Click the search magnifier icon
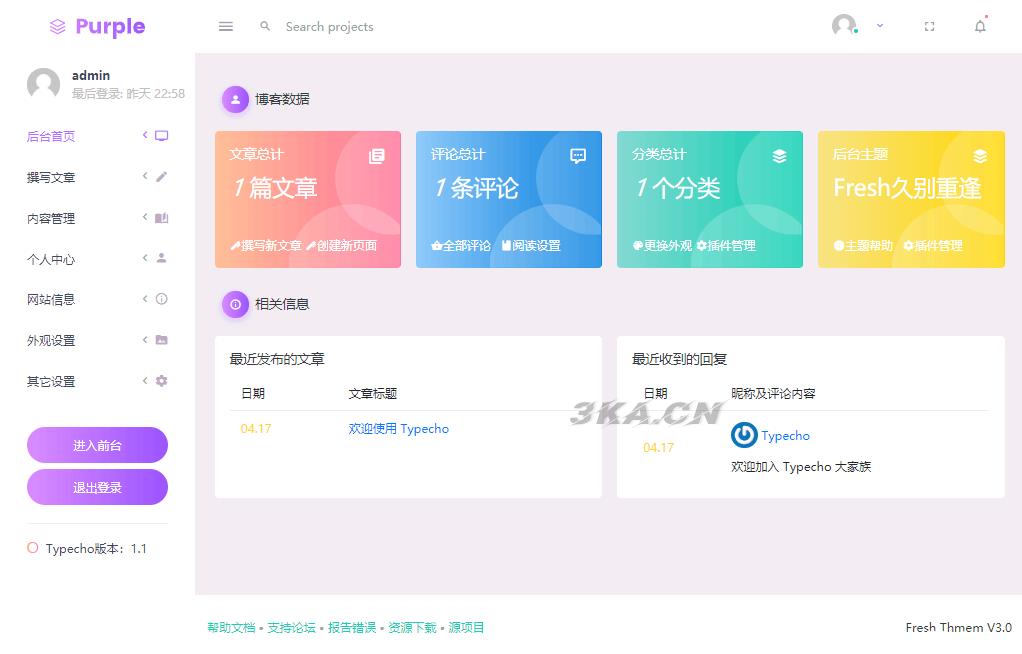This screenshot has height=654, width=1022. pyautogui.click(x=265, y=26)
